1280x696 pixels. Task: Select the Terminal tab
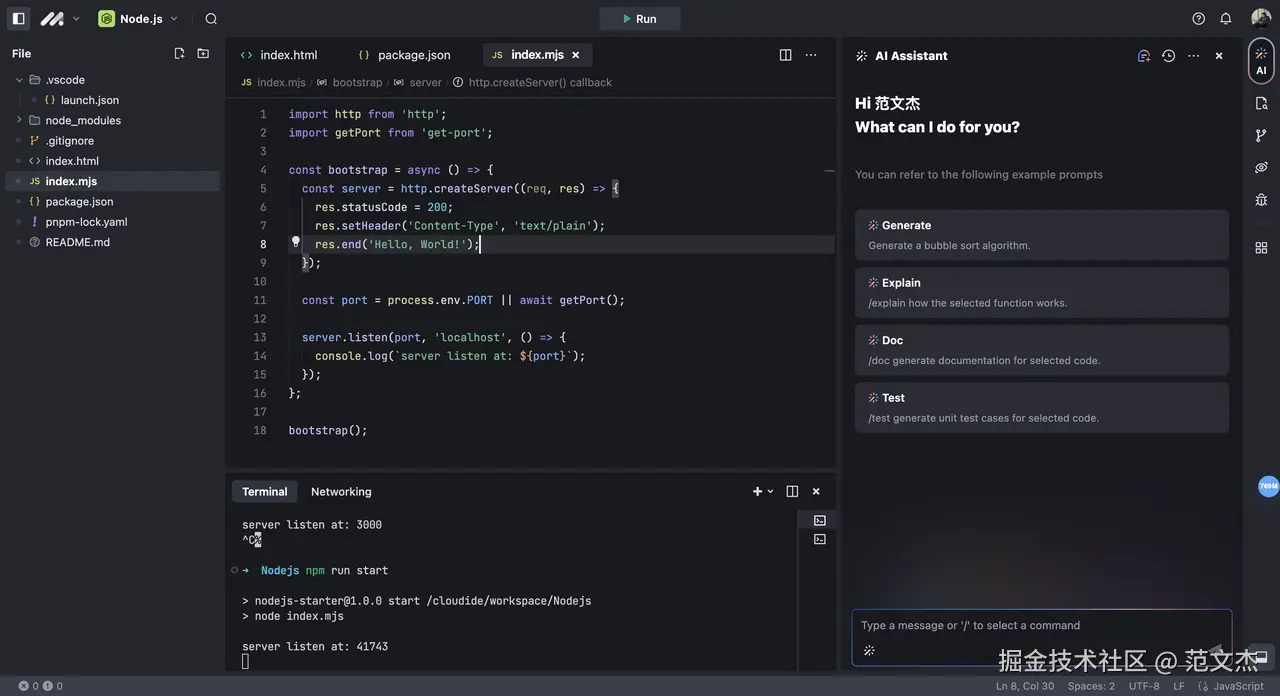click(x=264, y=491)
